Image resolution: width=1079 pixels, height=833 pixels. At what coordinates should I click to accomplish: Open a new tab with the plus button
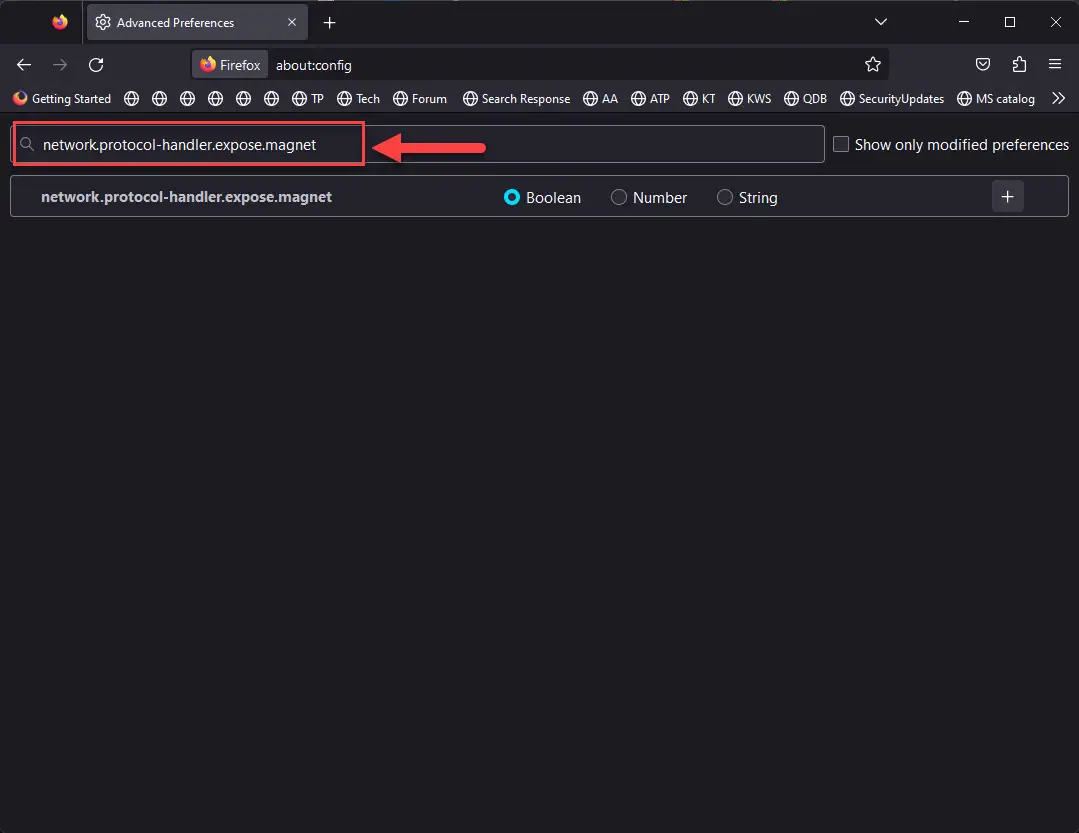click(x=330, y=23)
